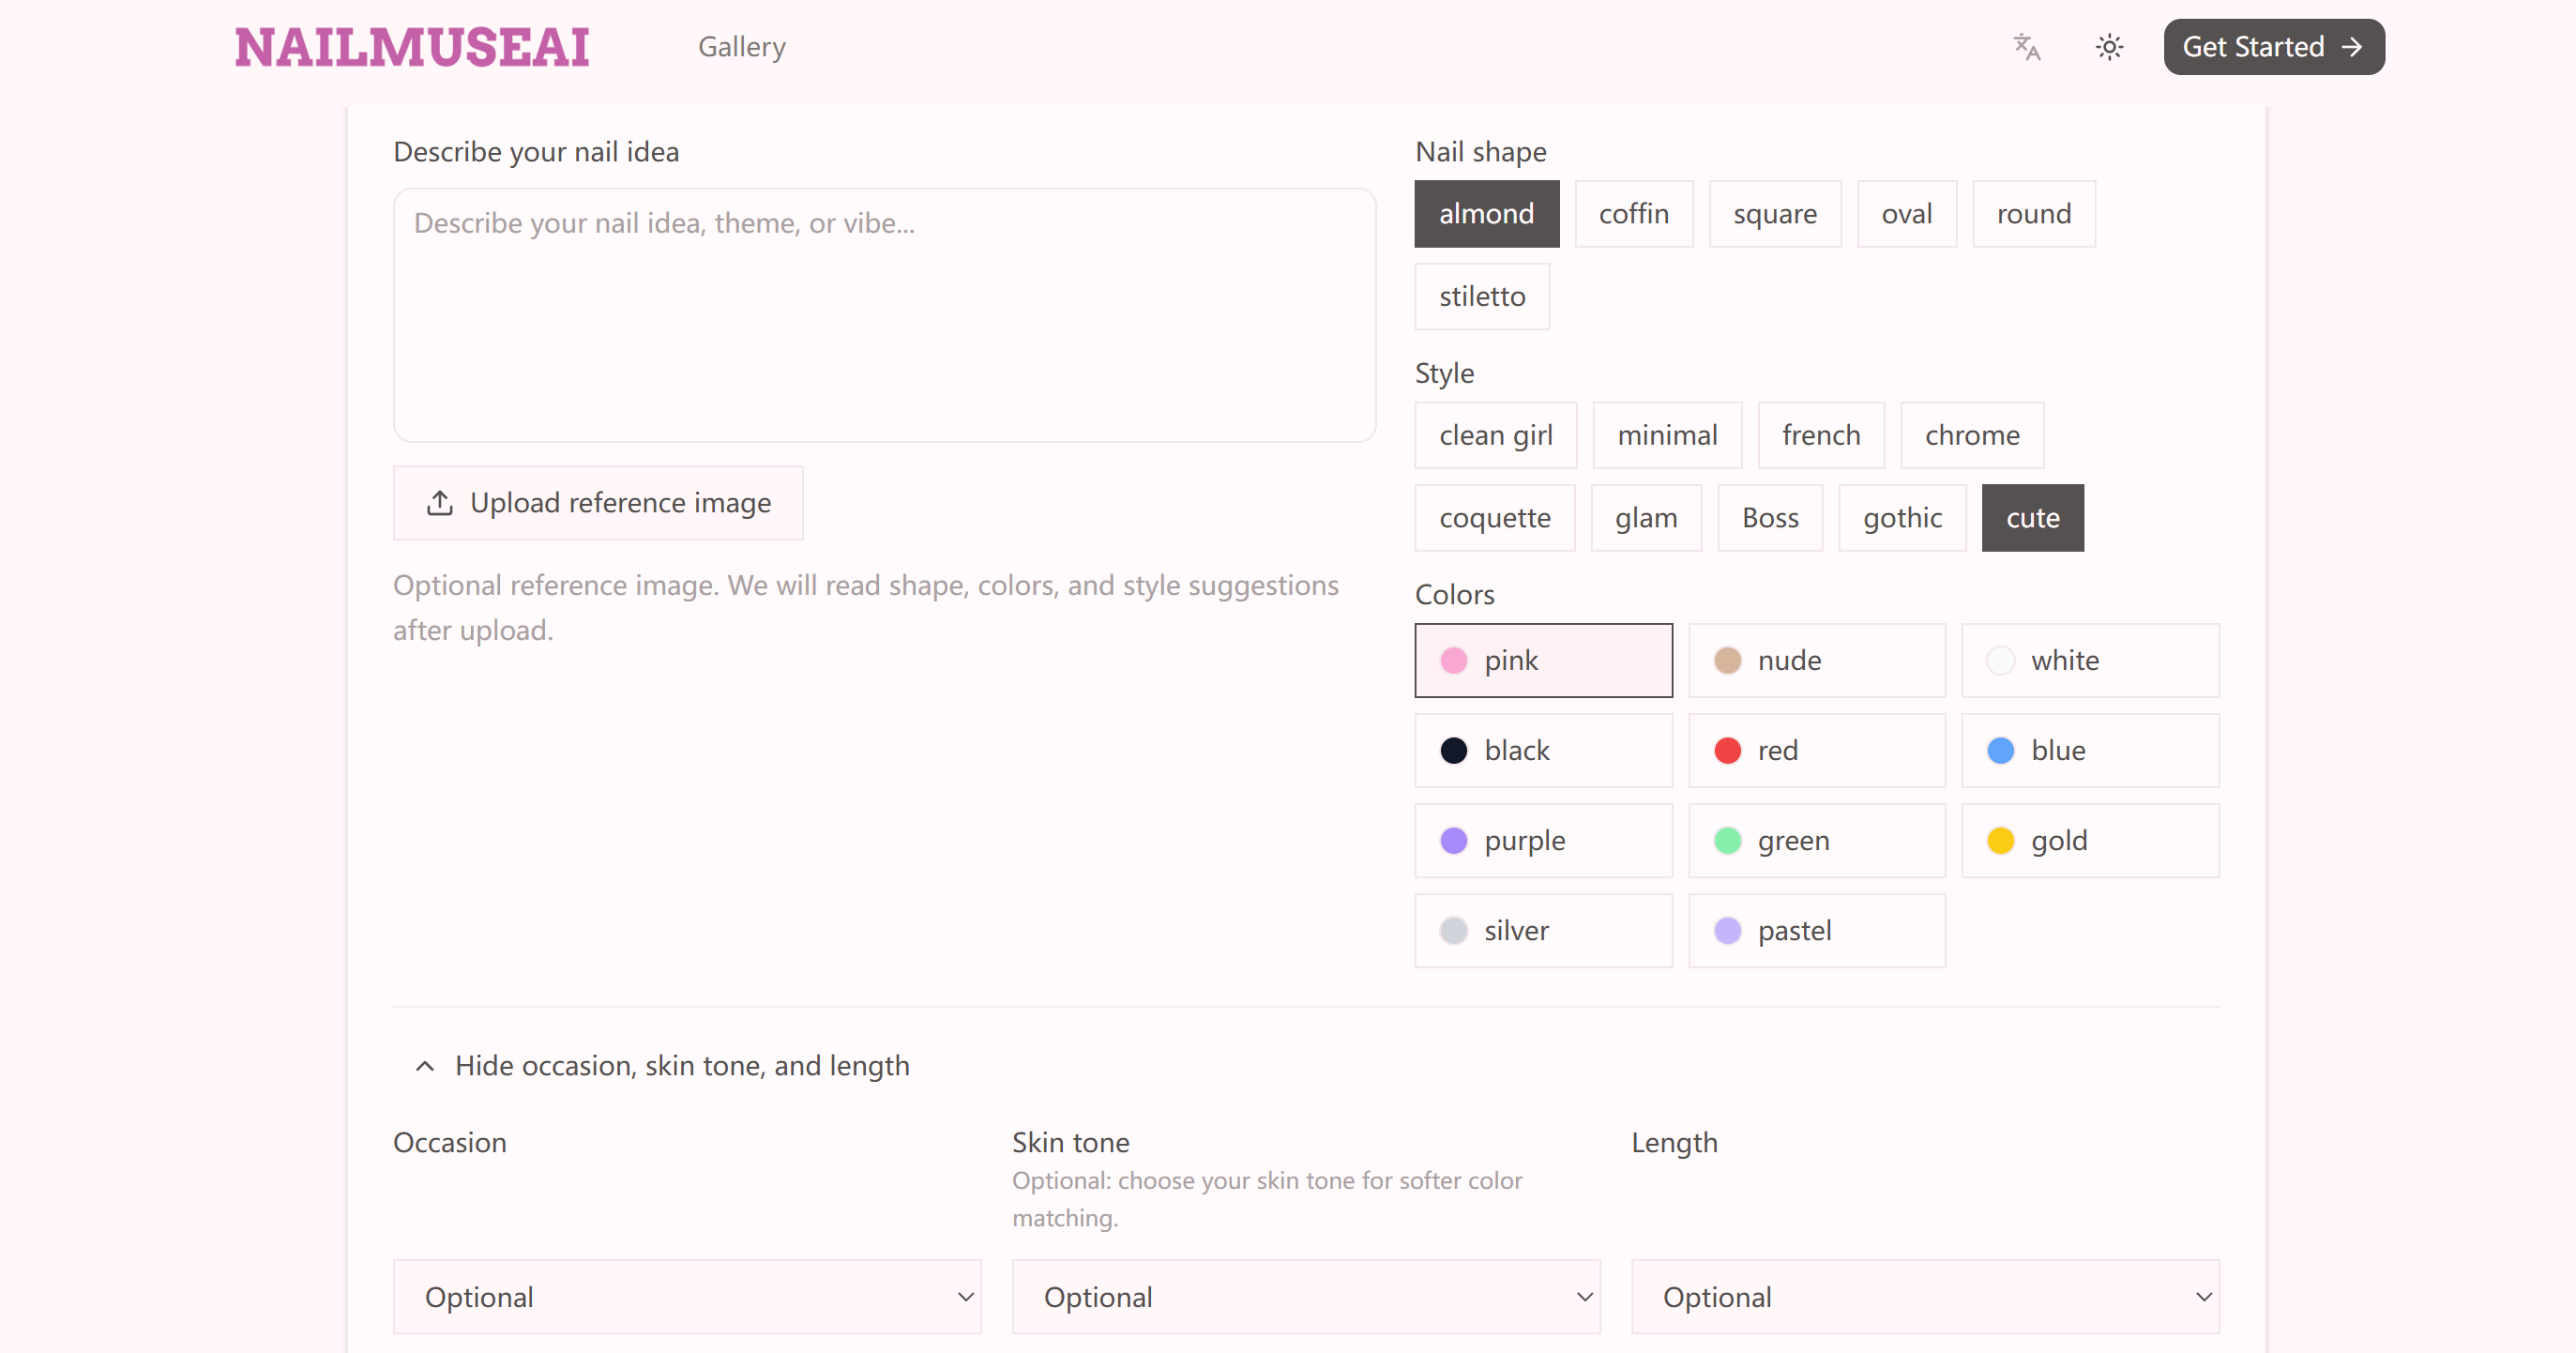Screen dimensions: 2576x1353
Task: Choose the glam style
Action: pos(1645,518)
